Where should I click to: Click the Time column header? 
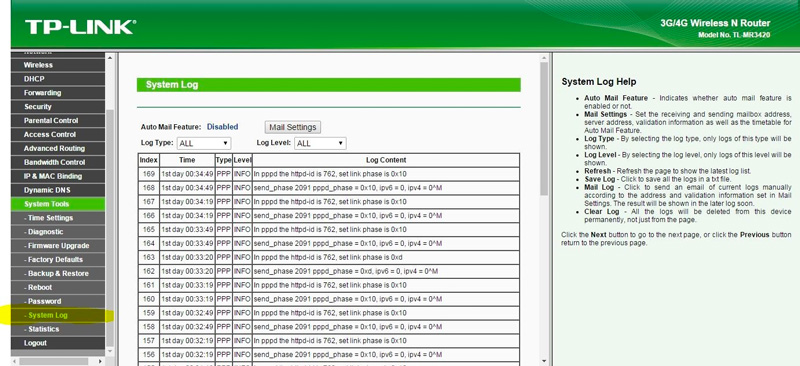187,160
